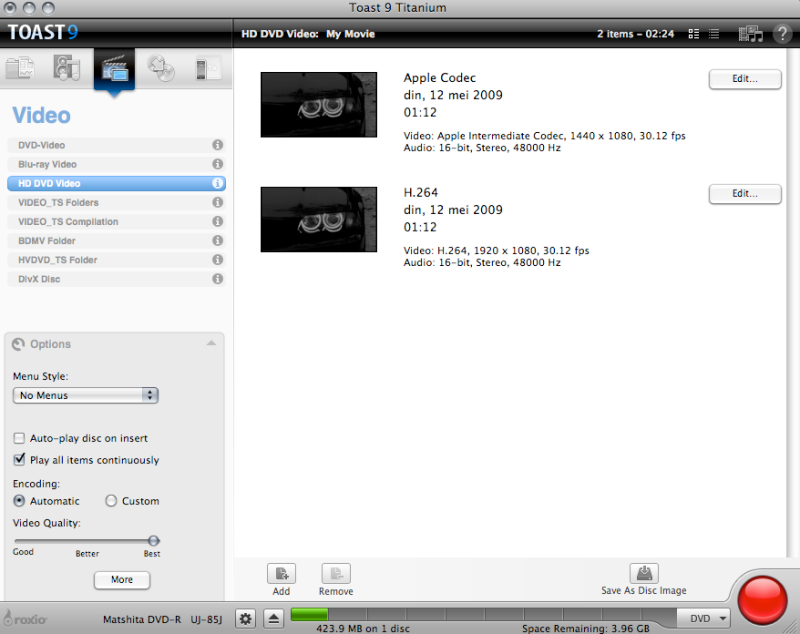Show info for DVD-Video format
Image resolution: width=800 pixels, height=634 pixels.
tap(217, 145)
